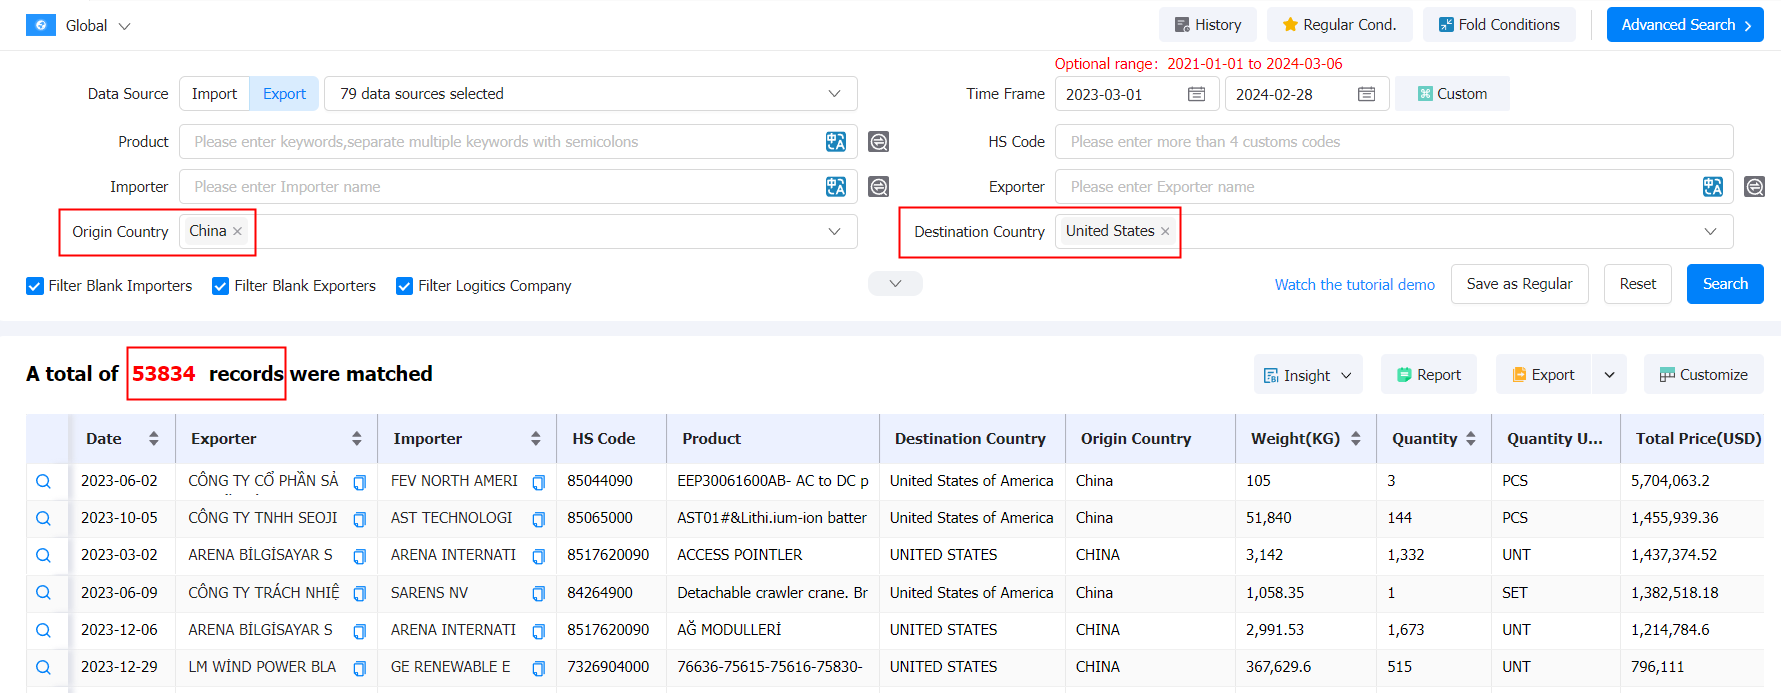
Task: Open calendar icon for end date 2024-02-28
Action: tap(1366, 94)
